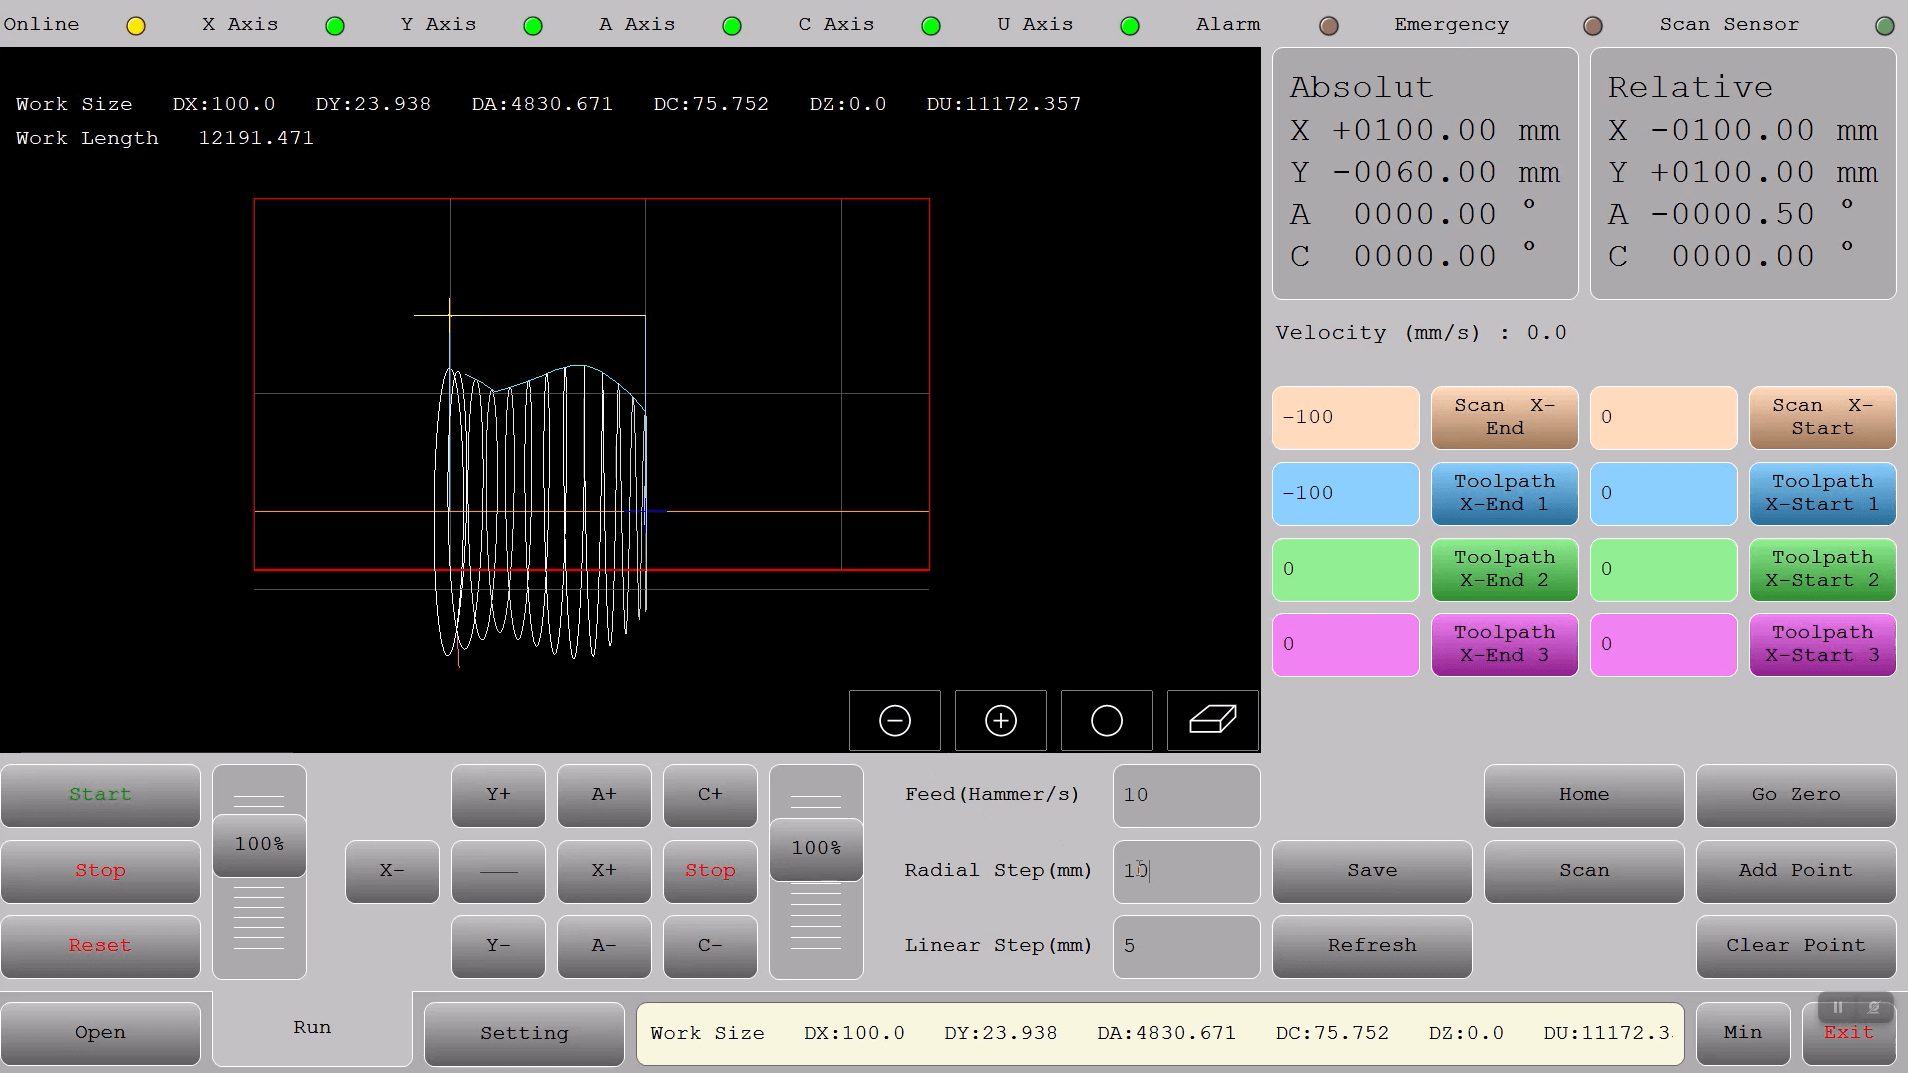Click Go Zero to zero axes
1908x1073 pixels.
coord(1794,795)
